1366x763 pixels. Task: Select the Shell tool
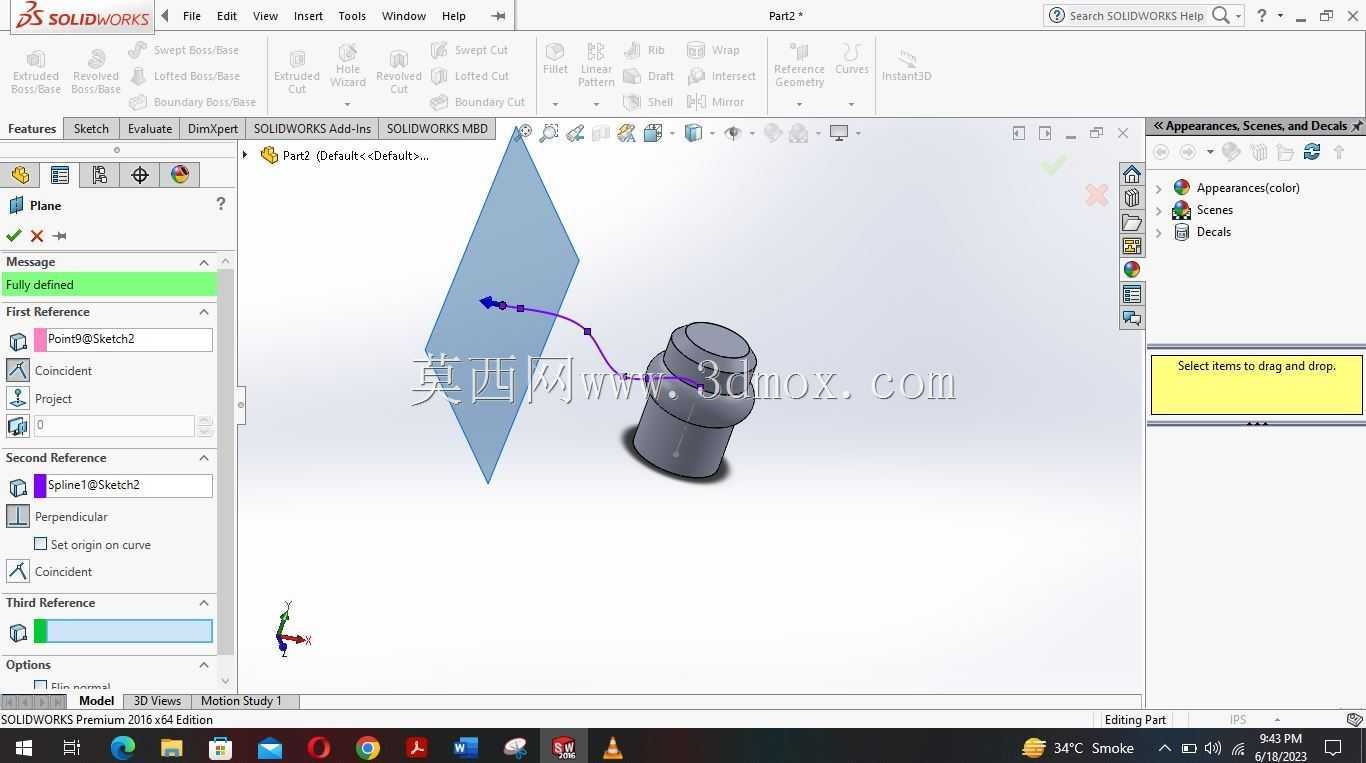[x=648, y=102]
